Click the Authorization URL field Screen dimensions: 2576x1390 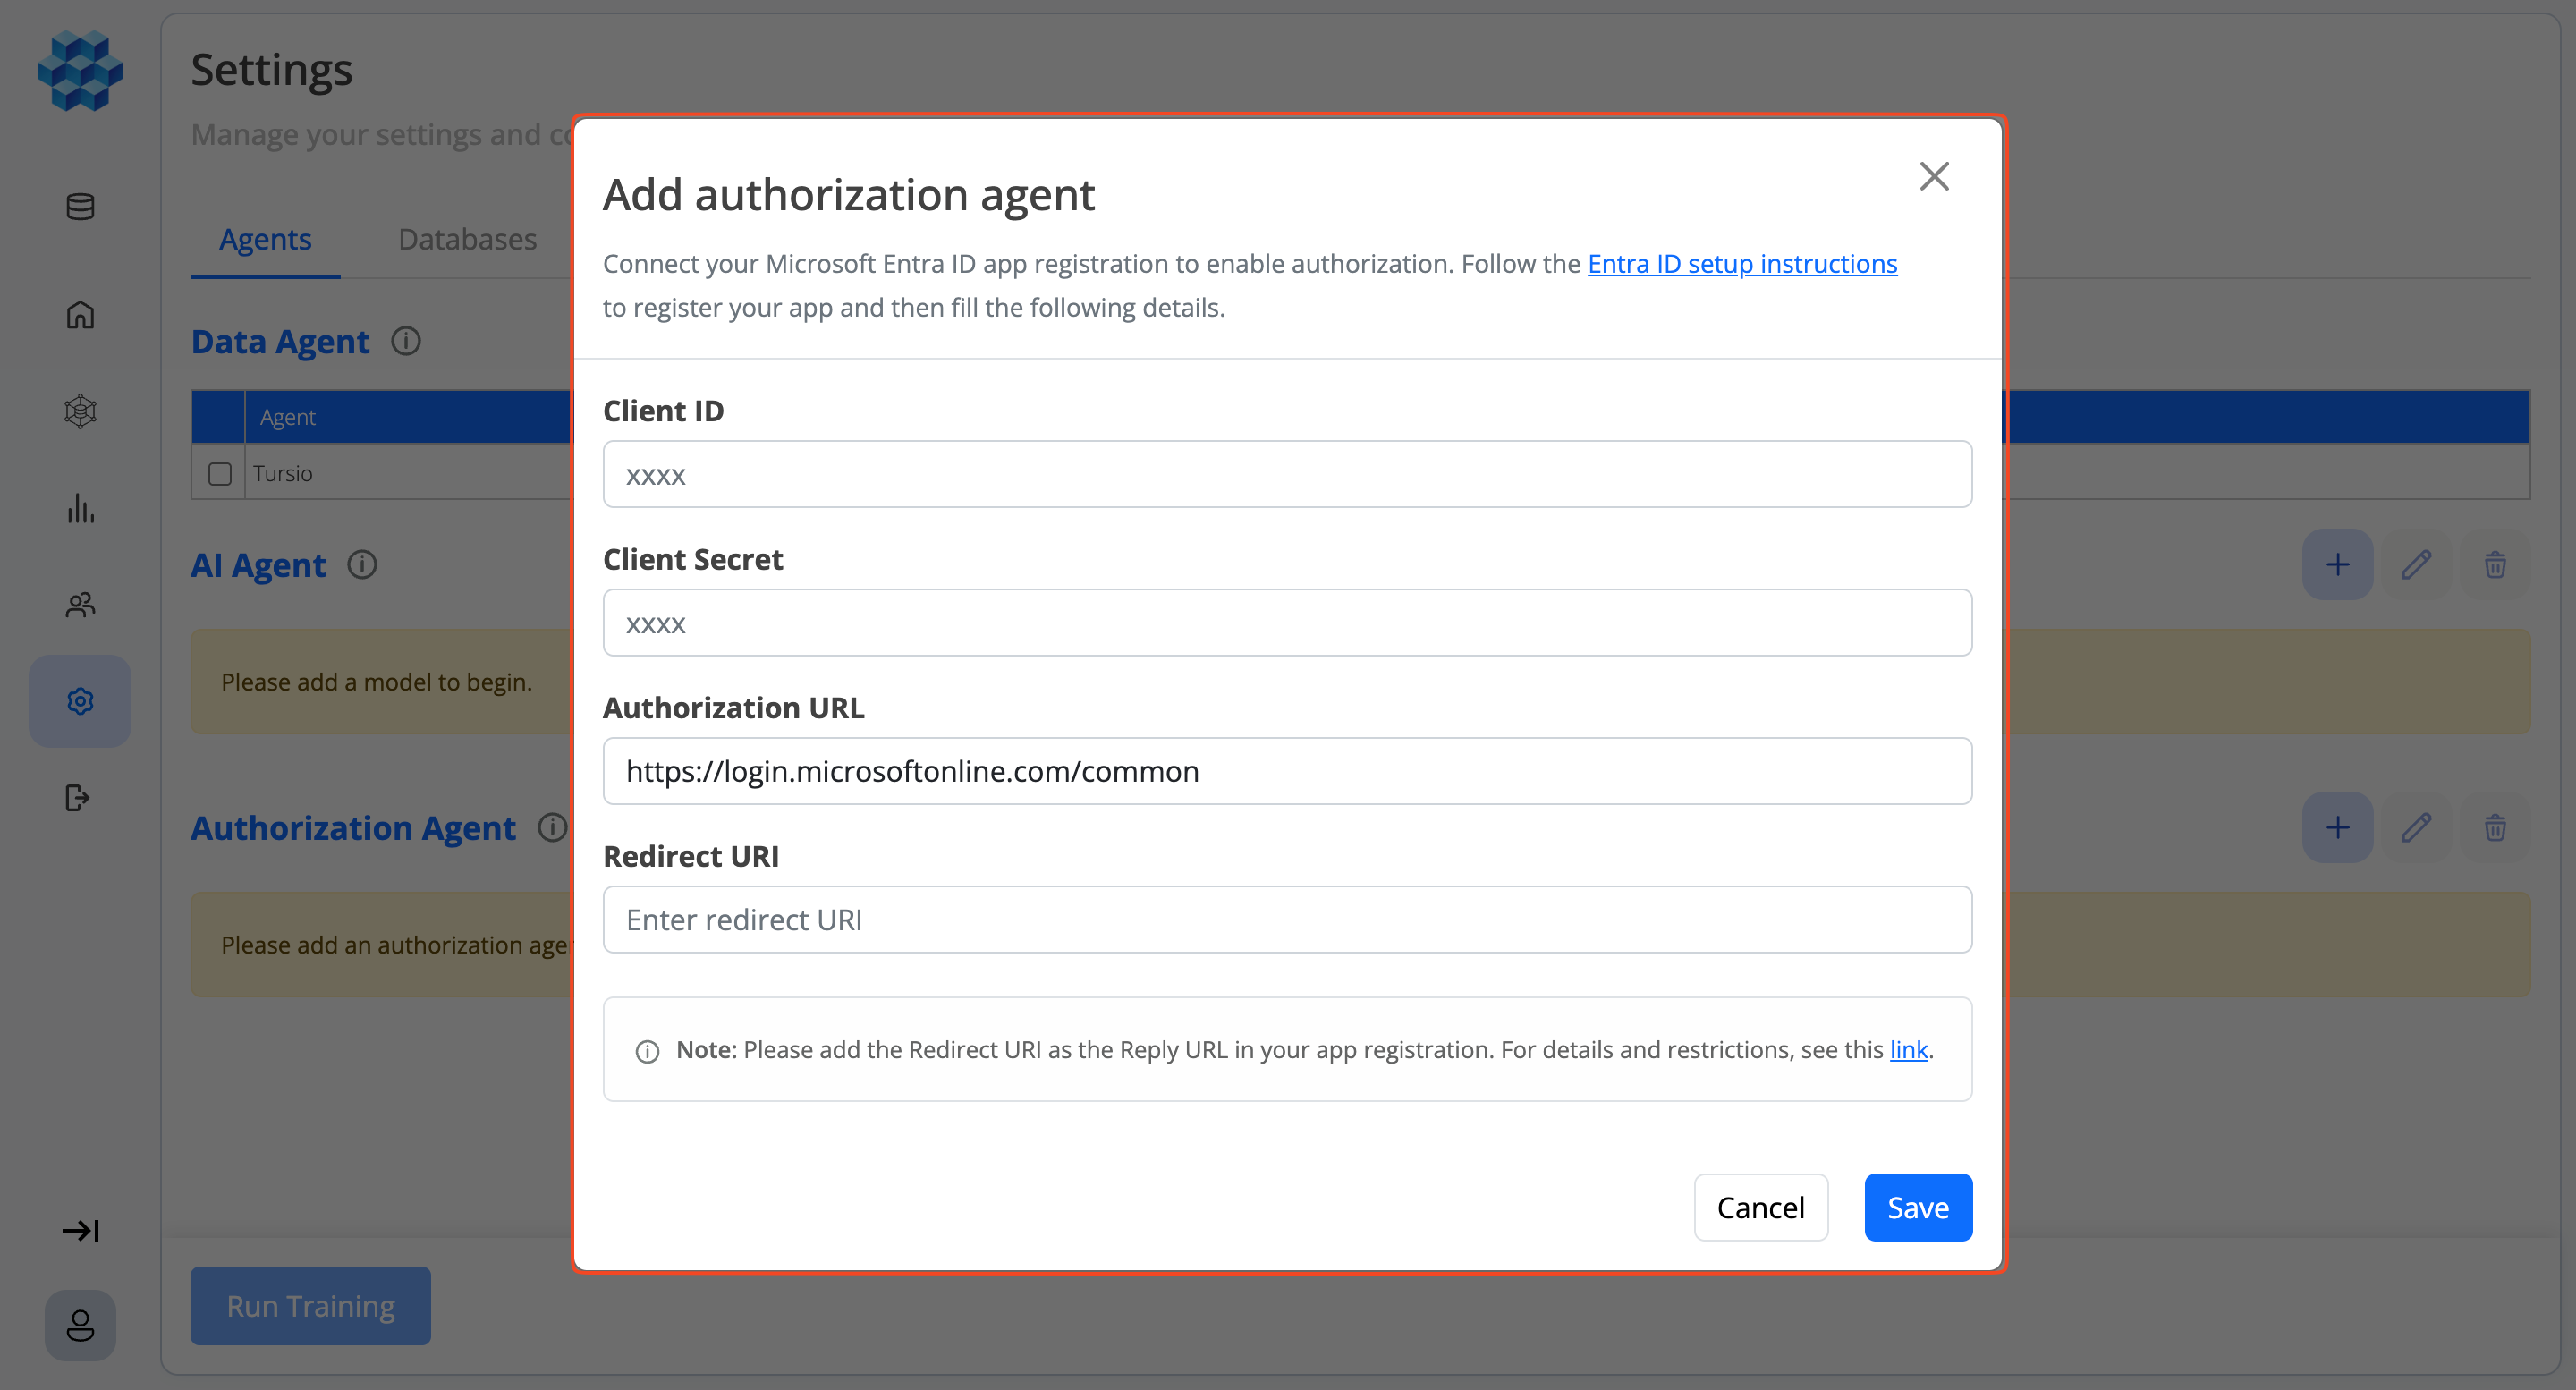tap(1286, 771)
